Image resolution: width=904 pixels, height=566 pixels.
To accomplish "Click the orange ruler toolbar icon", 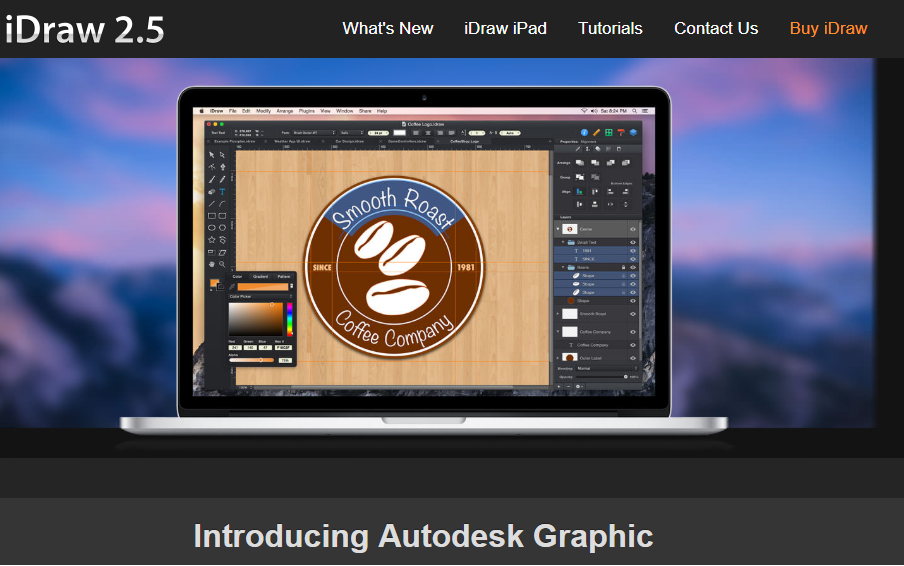I will (x=597, y=133).
